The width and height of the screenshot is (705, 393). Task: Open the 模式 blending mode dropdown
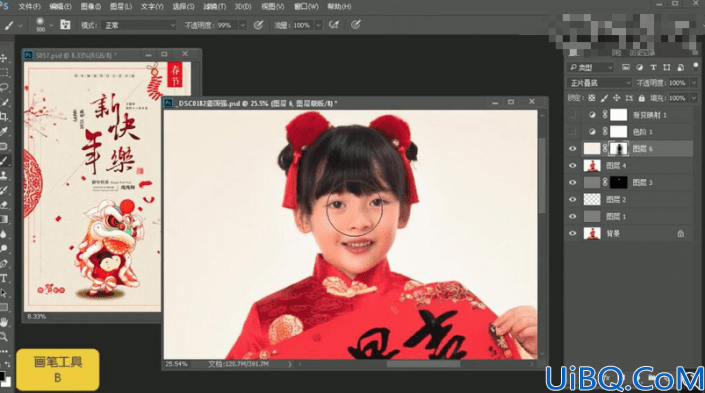[138, 26]
